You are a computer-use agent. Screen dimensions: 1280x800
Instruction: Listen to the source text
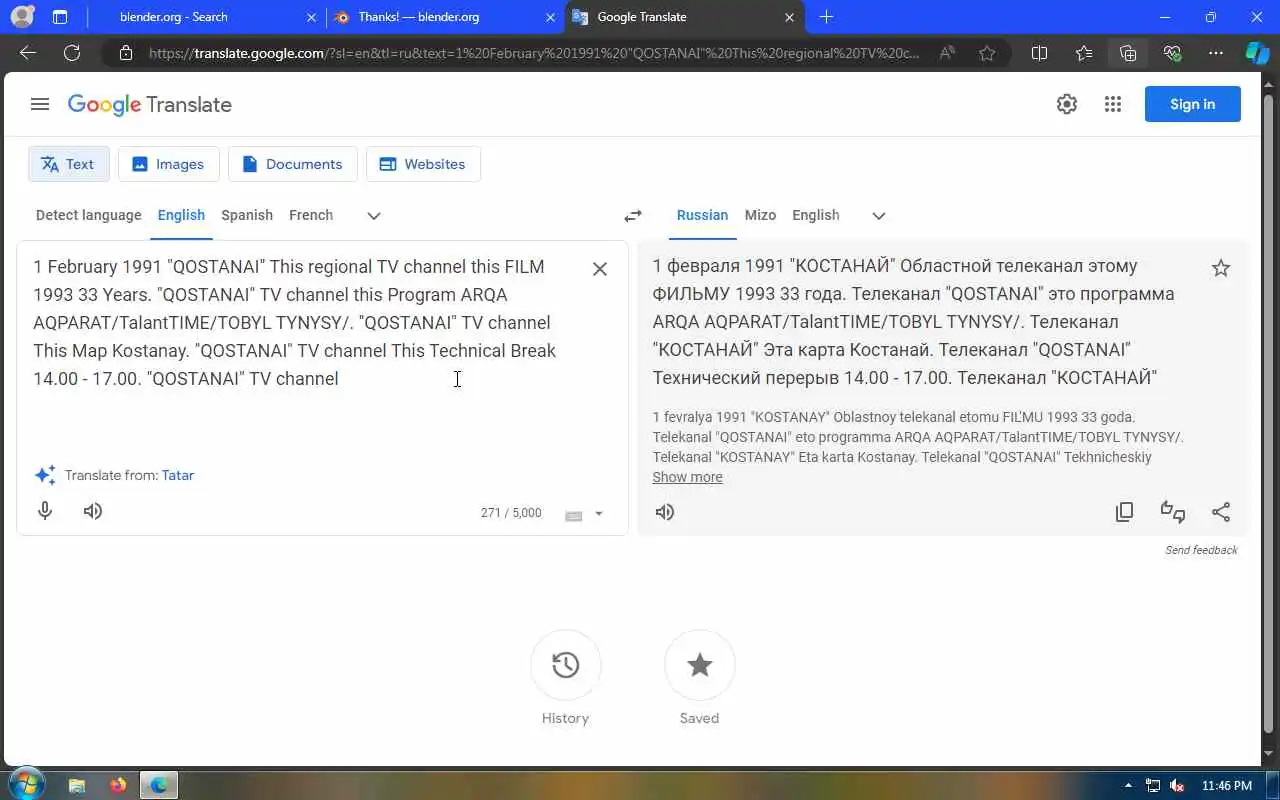pyautogui.click(x=93, y=511)
